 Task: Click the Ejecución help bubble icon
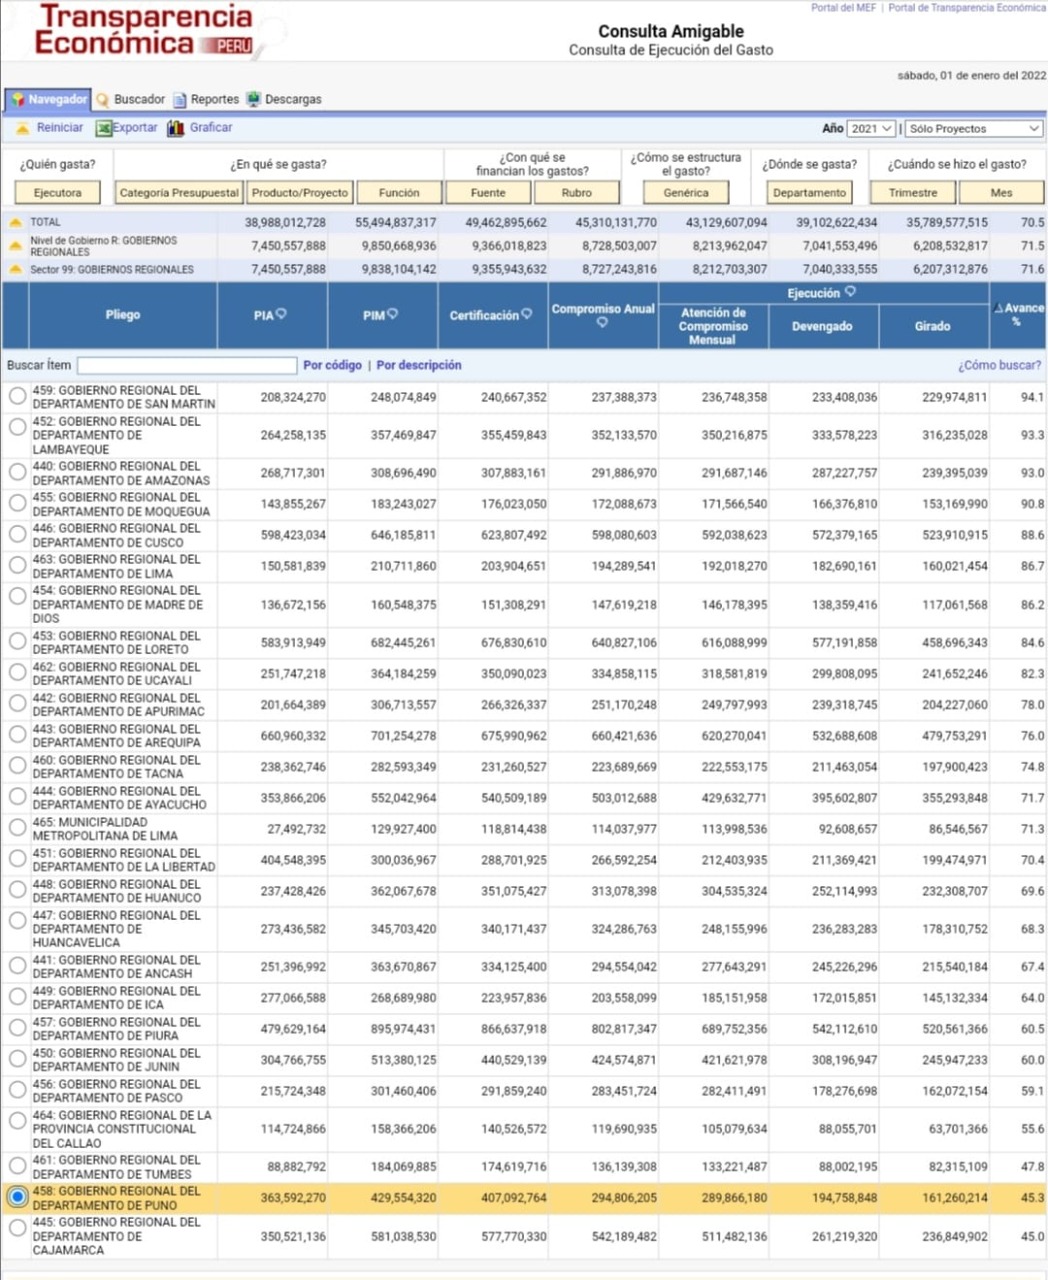850,292
